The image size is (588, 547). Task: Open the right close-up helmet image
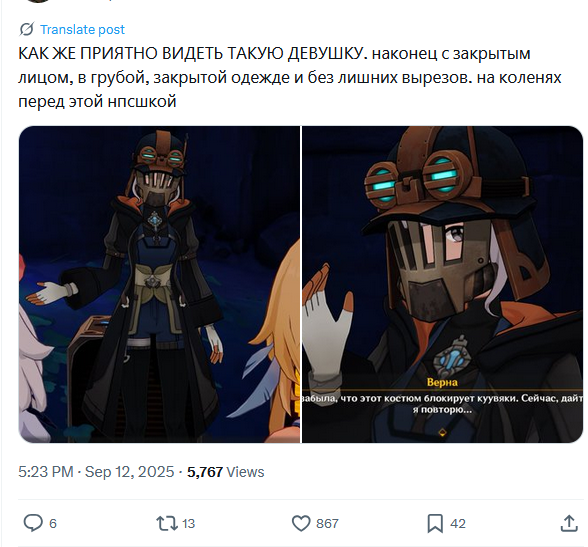tap(442, 284)
